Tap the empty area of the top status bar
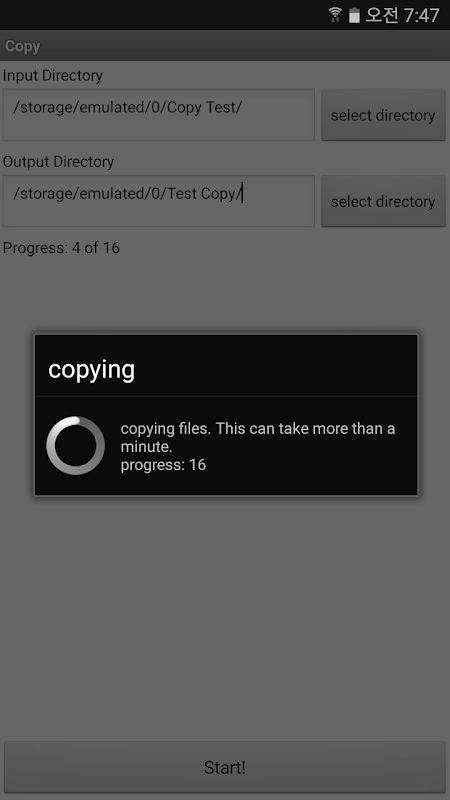Image resolution: width=450 pixels, height=800 pixels. click(163, 15)
